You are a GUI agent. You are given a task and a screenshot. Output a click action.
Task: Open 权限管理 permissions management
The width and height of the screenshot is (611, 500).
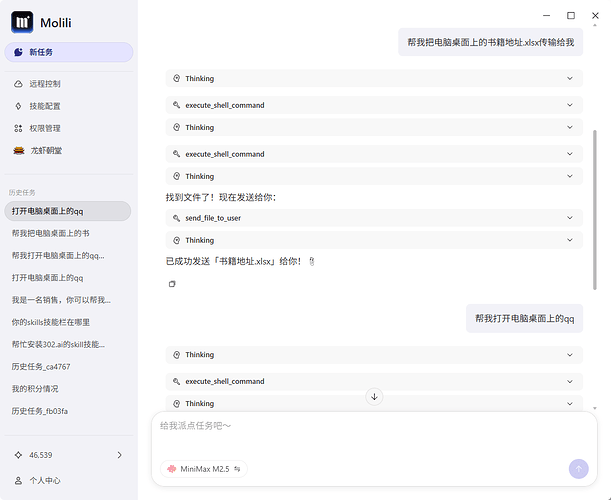pyautogui.click(x=44, y=128)
